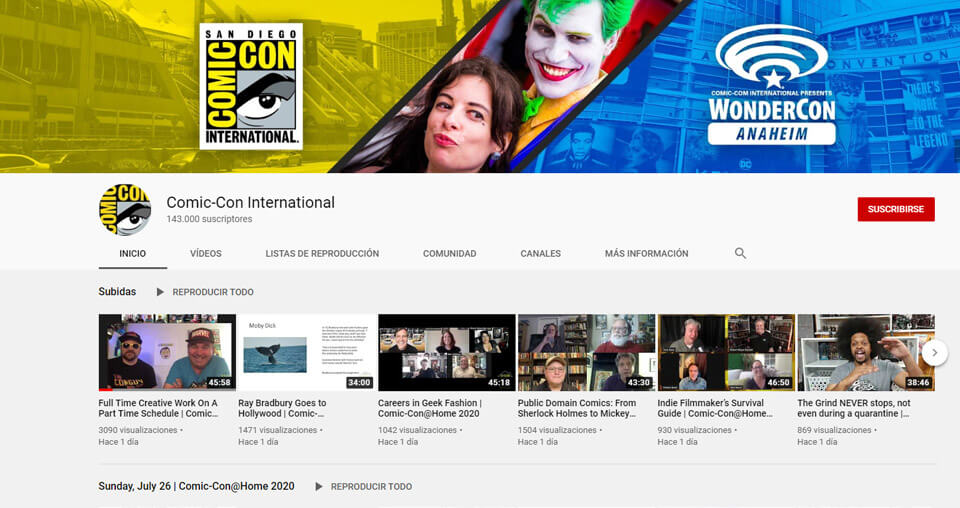Open Full Time Creative Work video thumbnail

point(167,353)
